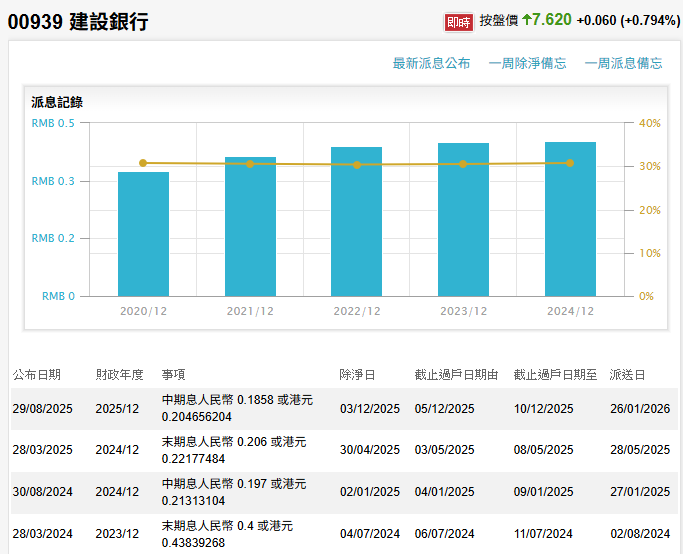The image size is (683, 554).
Task: Click the yield line point above 2024/12
Action: pos(570,163)
